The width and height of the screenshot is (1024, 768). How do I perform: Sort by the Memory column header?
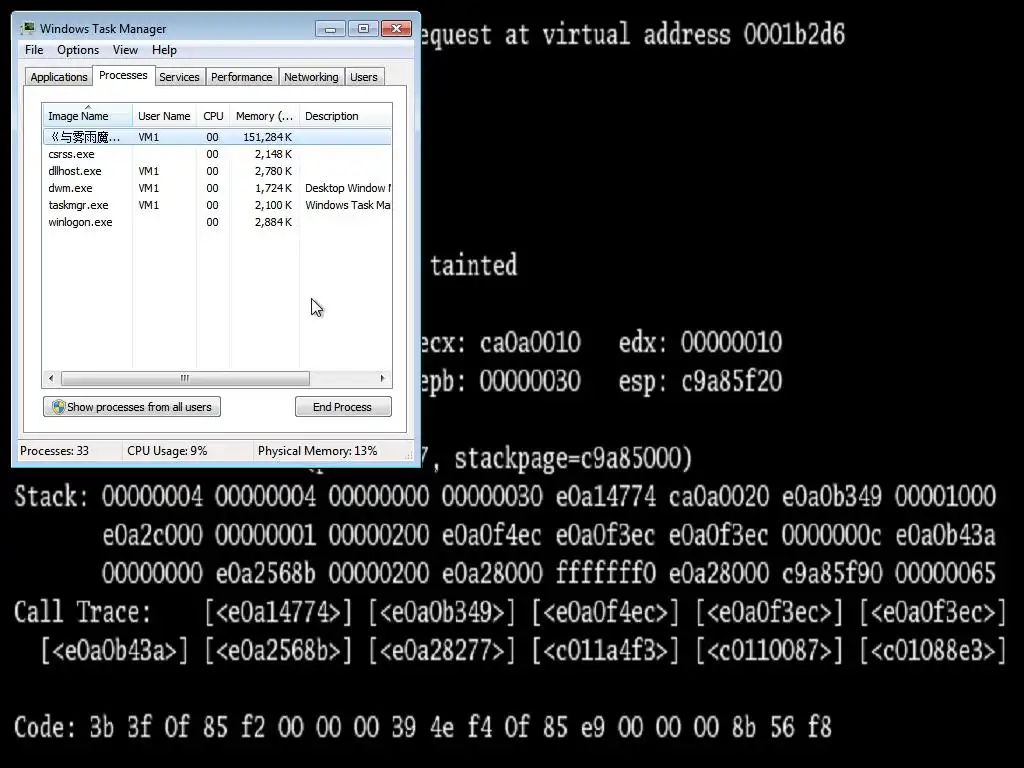(264, 116)
